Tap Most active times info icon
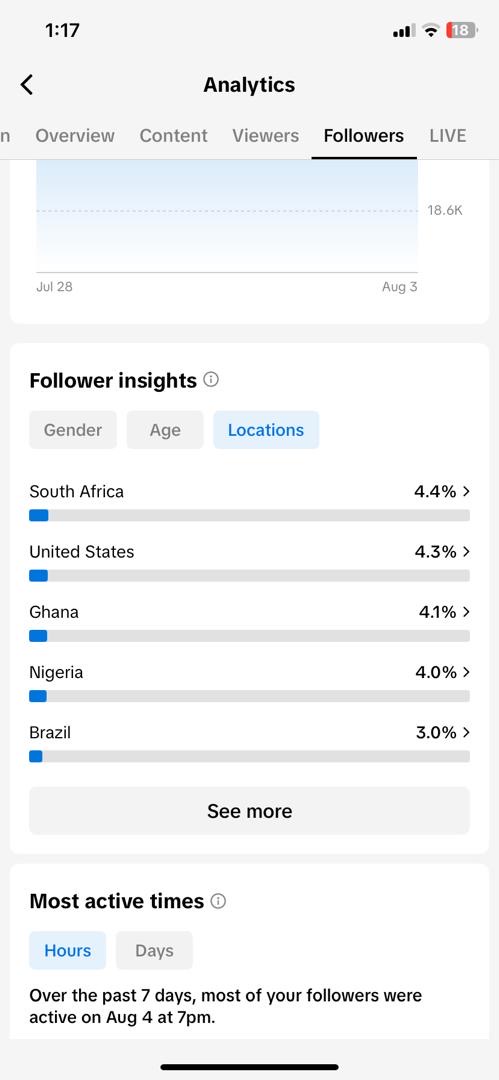 (218, 901)
